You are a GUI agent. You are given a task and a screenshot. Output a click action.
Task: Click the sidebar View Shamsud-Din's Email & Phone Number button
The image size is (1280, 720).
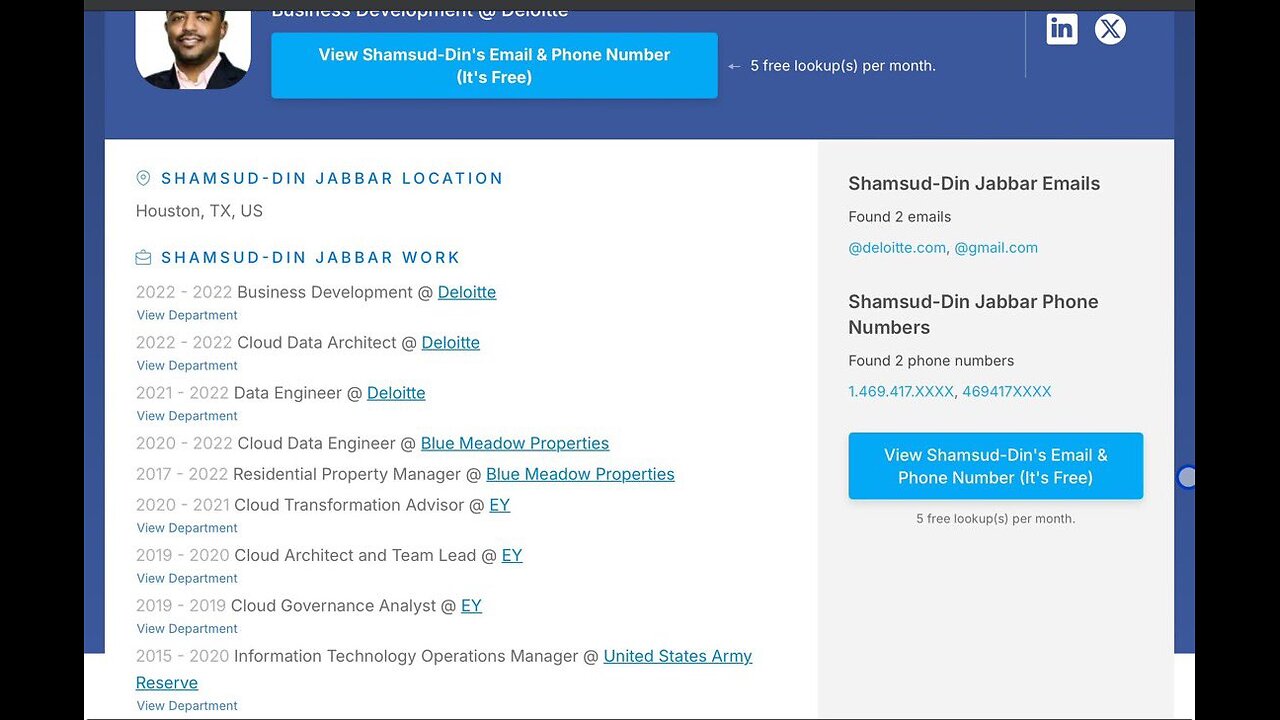996,466
